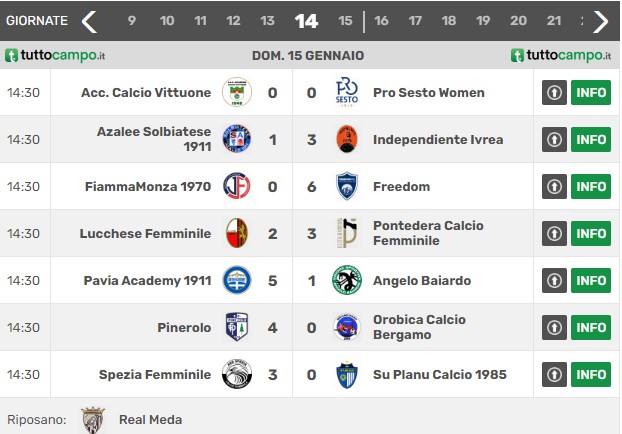Click the Lucchese Femminile shield badge

point(237,233)
